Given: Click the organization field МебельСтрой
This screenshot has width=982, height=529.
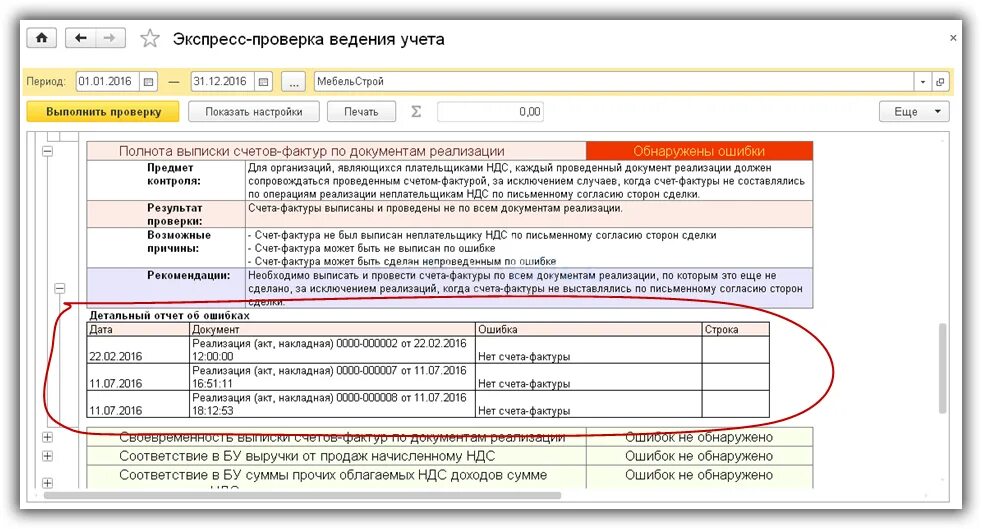Looking at the screenshot, I should pos(614,81).
